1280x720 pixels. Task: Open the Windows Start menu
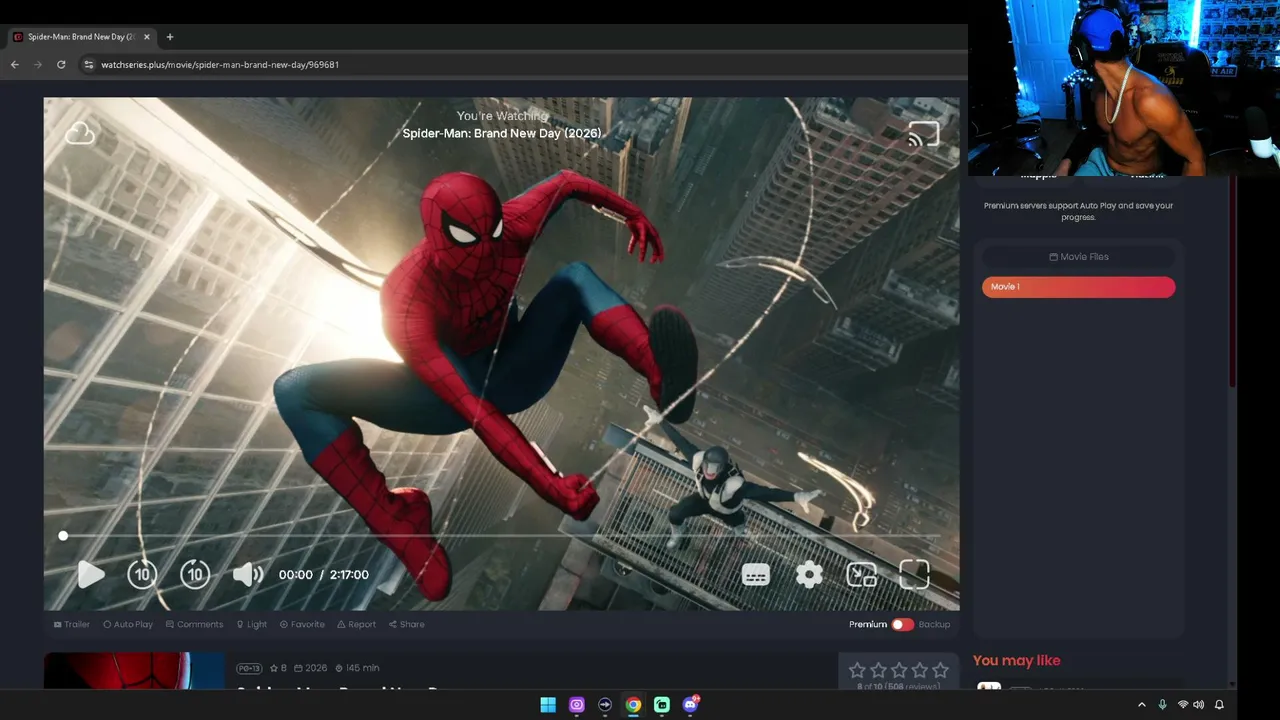point(548,705)
